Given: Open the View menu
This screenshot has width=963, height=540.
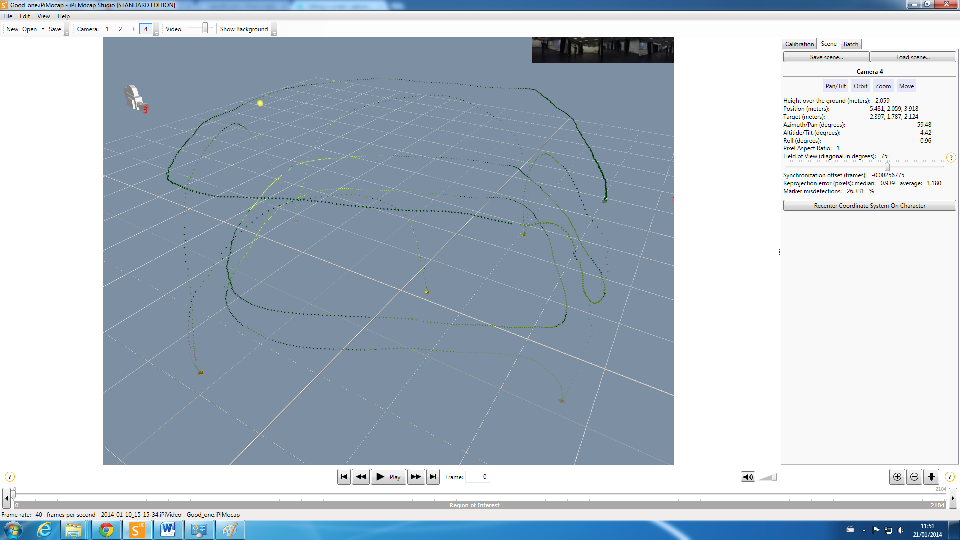Looking at the screenshot, I should [44, 16].
